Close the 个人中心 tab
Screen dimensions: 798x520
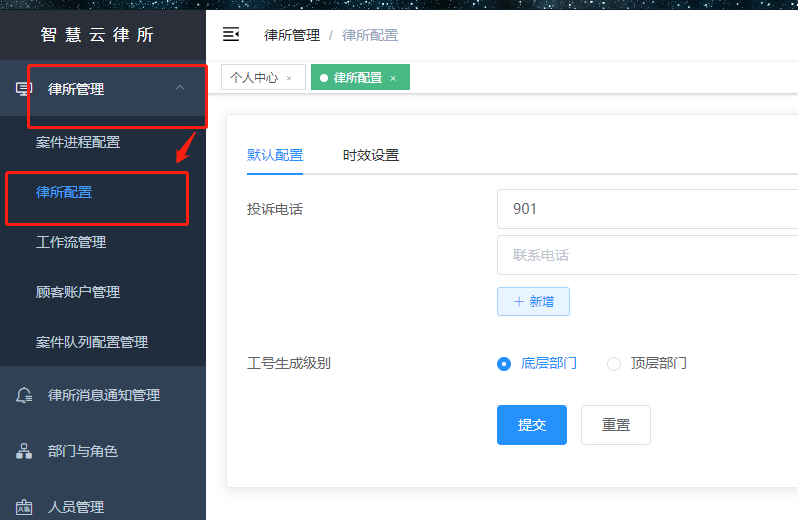pos(289,78)
